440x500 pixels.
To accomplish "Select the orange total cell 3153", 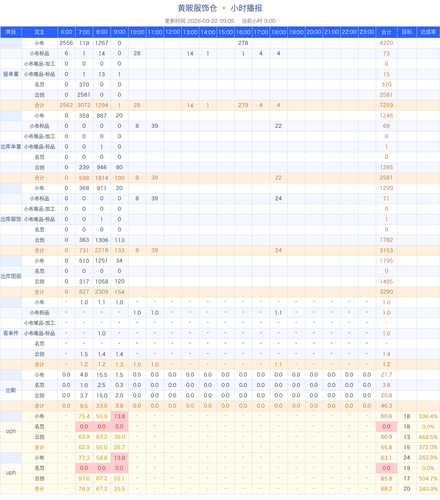I will [386, 250].
